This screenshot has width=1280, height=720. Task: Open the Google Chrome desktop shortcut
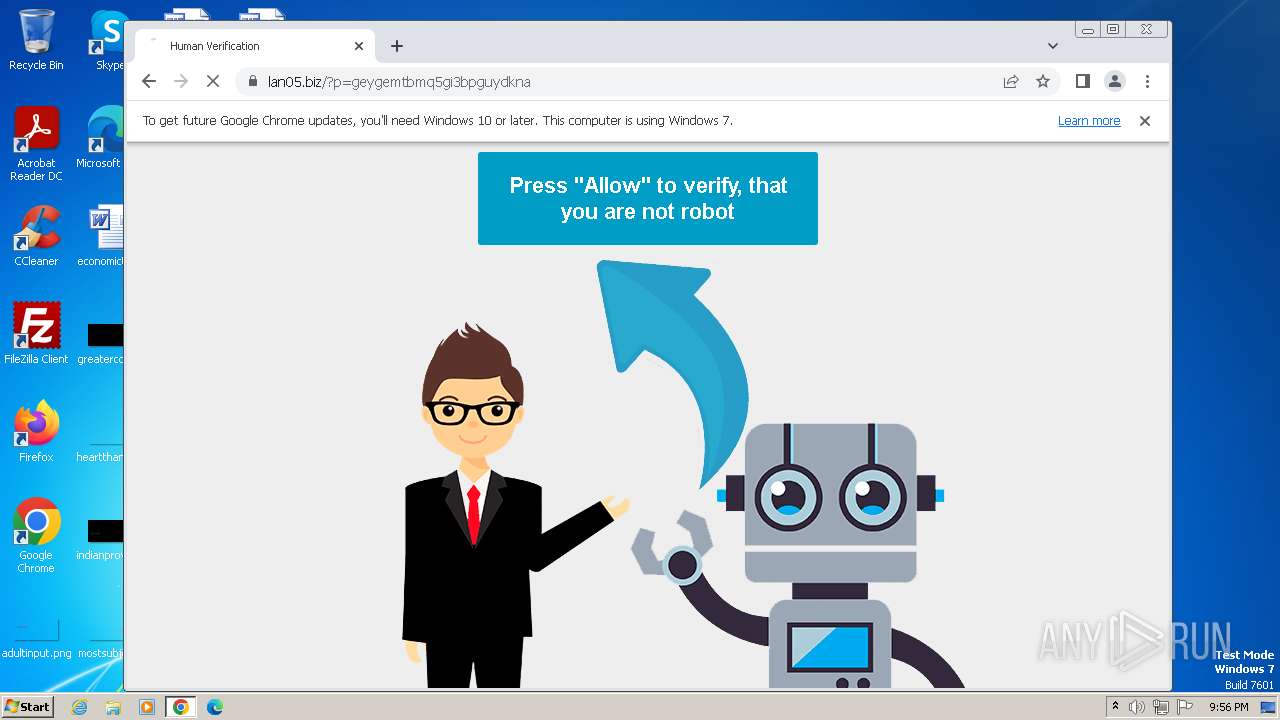[x=36, y=536]
